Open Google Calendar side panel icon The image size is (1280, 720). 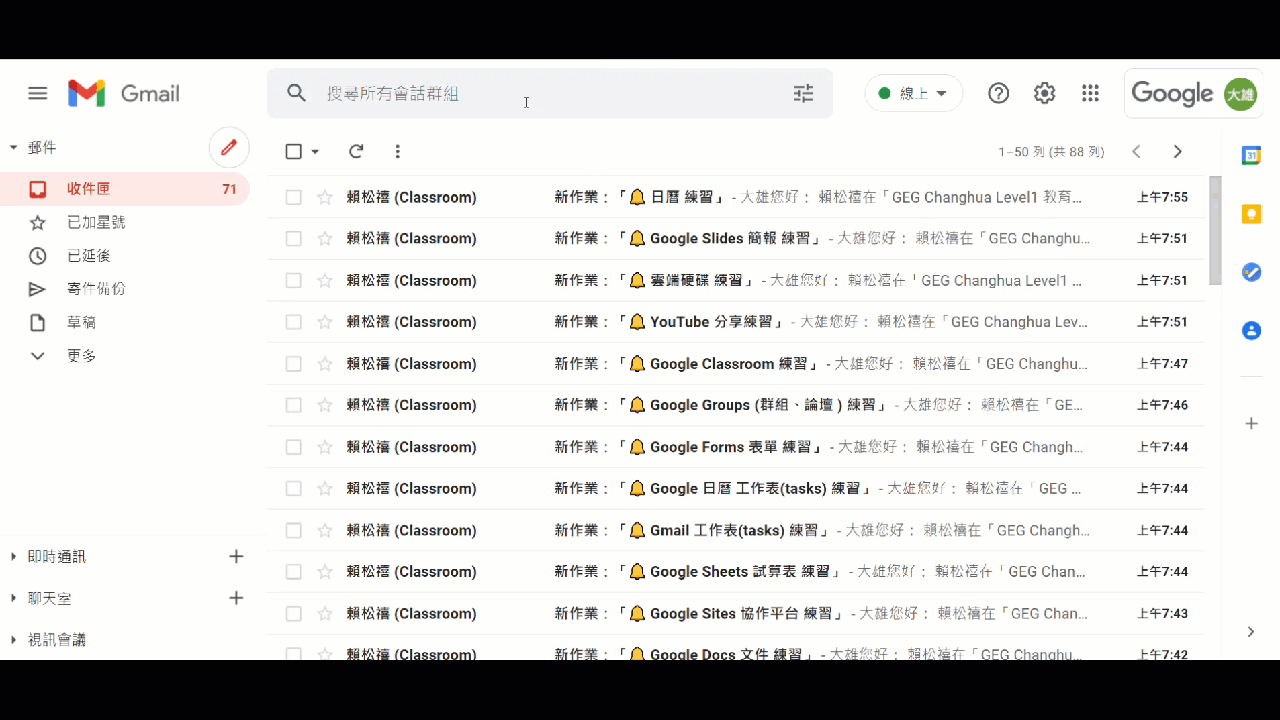click(1251, 155)
